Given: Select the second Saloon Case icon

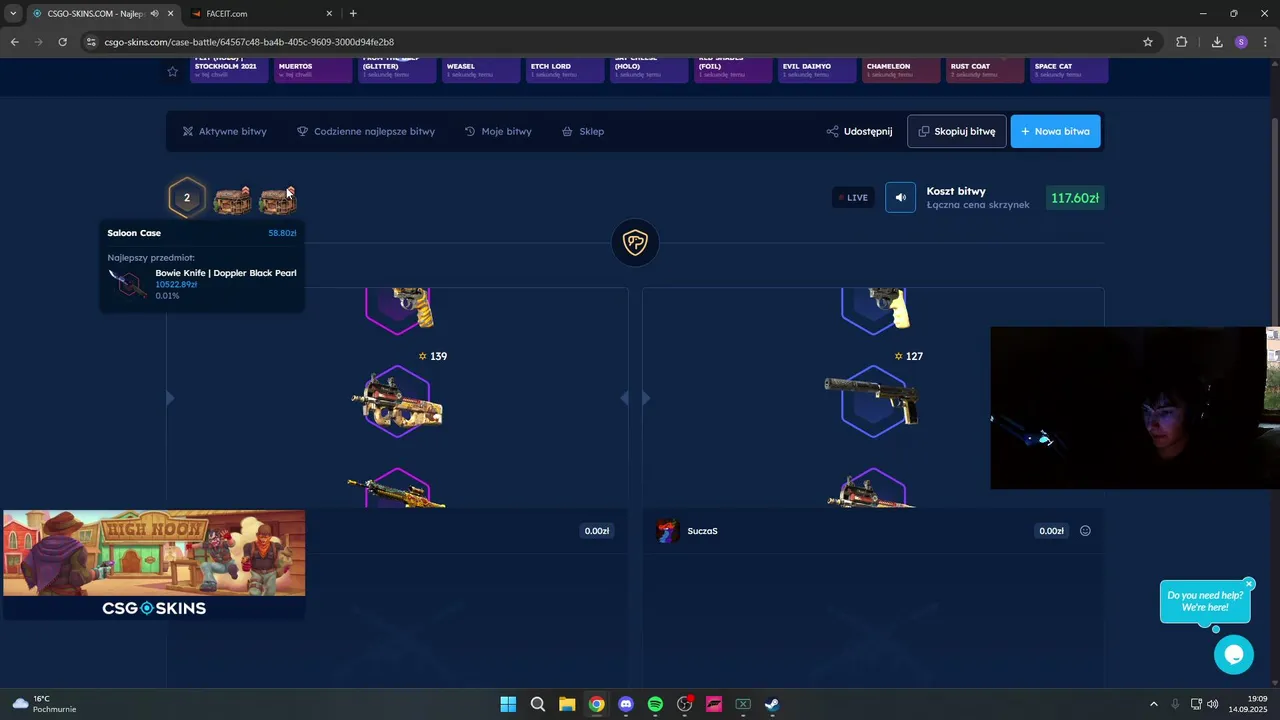Looking at the screenshot, I should tap(277, 199).
